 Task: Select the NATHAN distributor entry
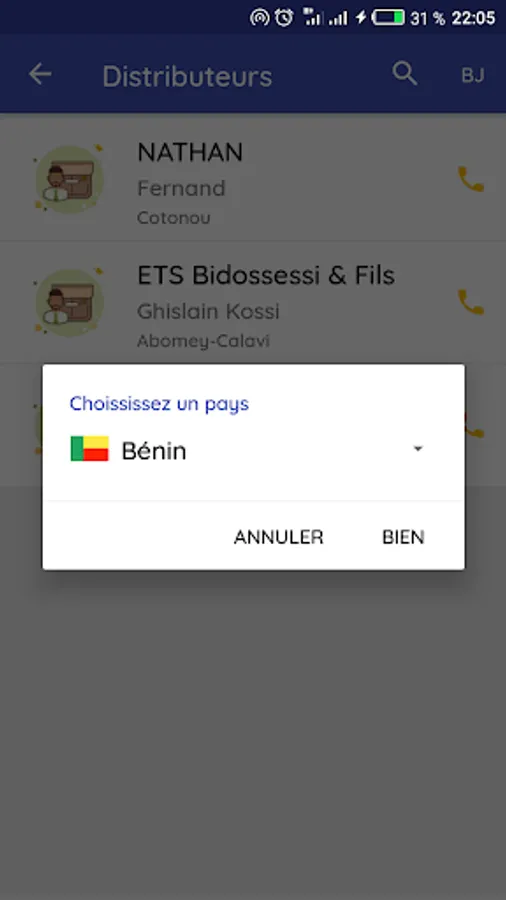(x=253, y=179)
